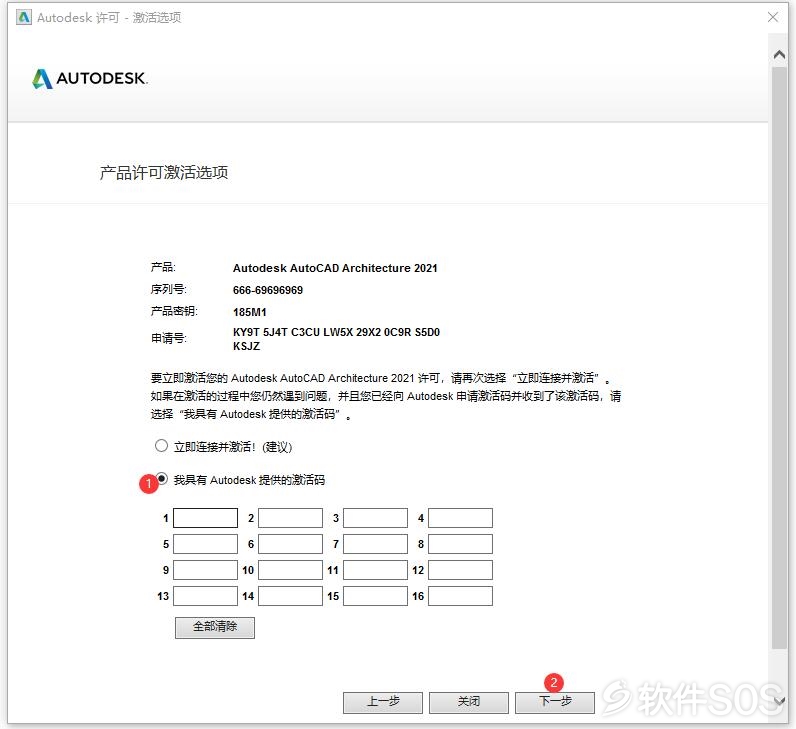Click activation code field 10

point(290,570)
